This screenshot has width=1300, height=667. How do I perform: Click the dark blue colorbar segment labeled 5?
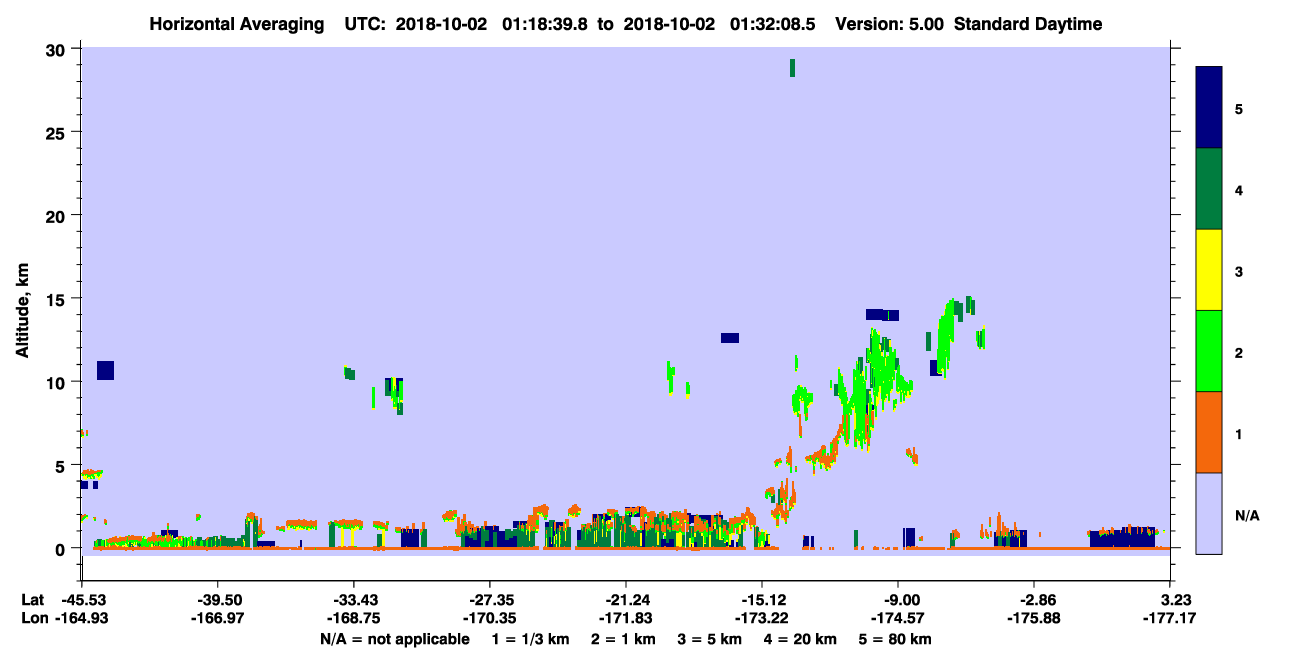click(x=1209, y=108)
